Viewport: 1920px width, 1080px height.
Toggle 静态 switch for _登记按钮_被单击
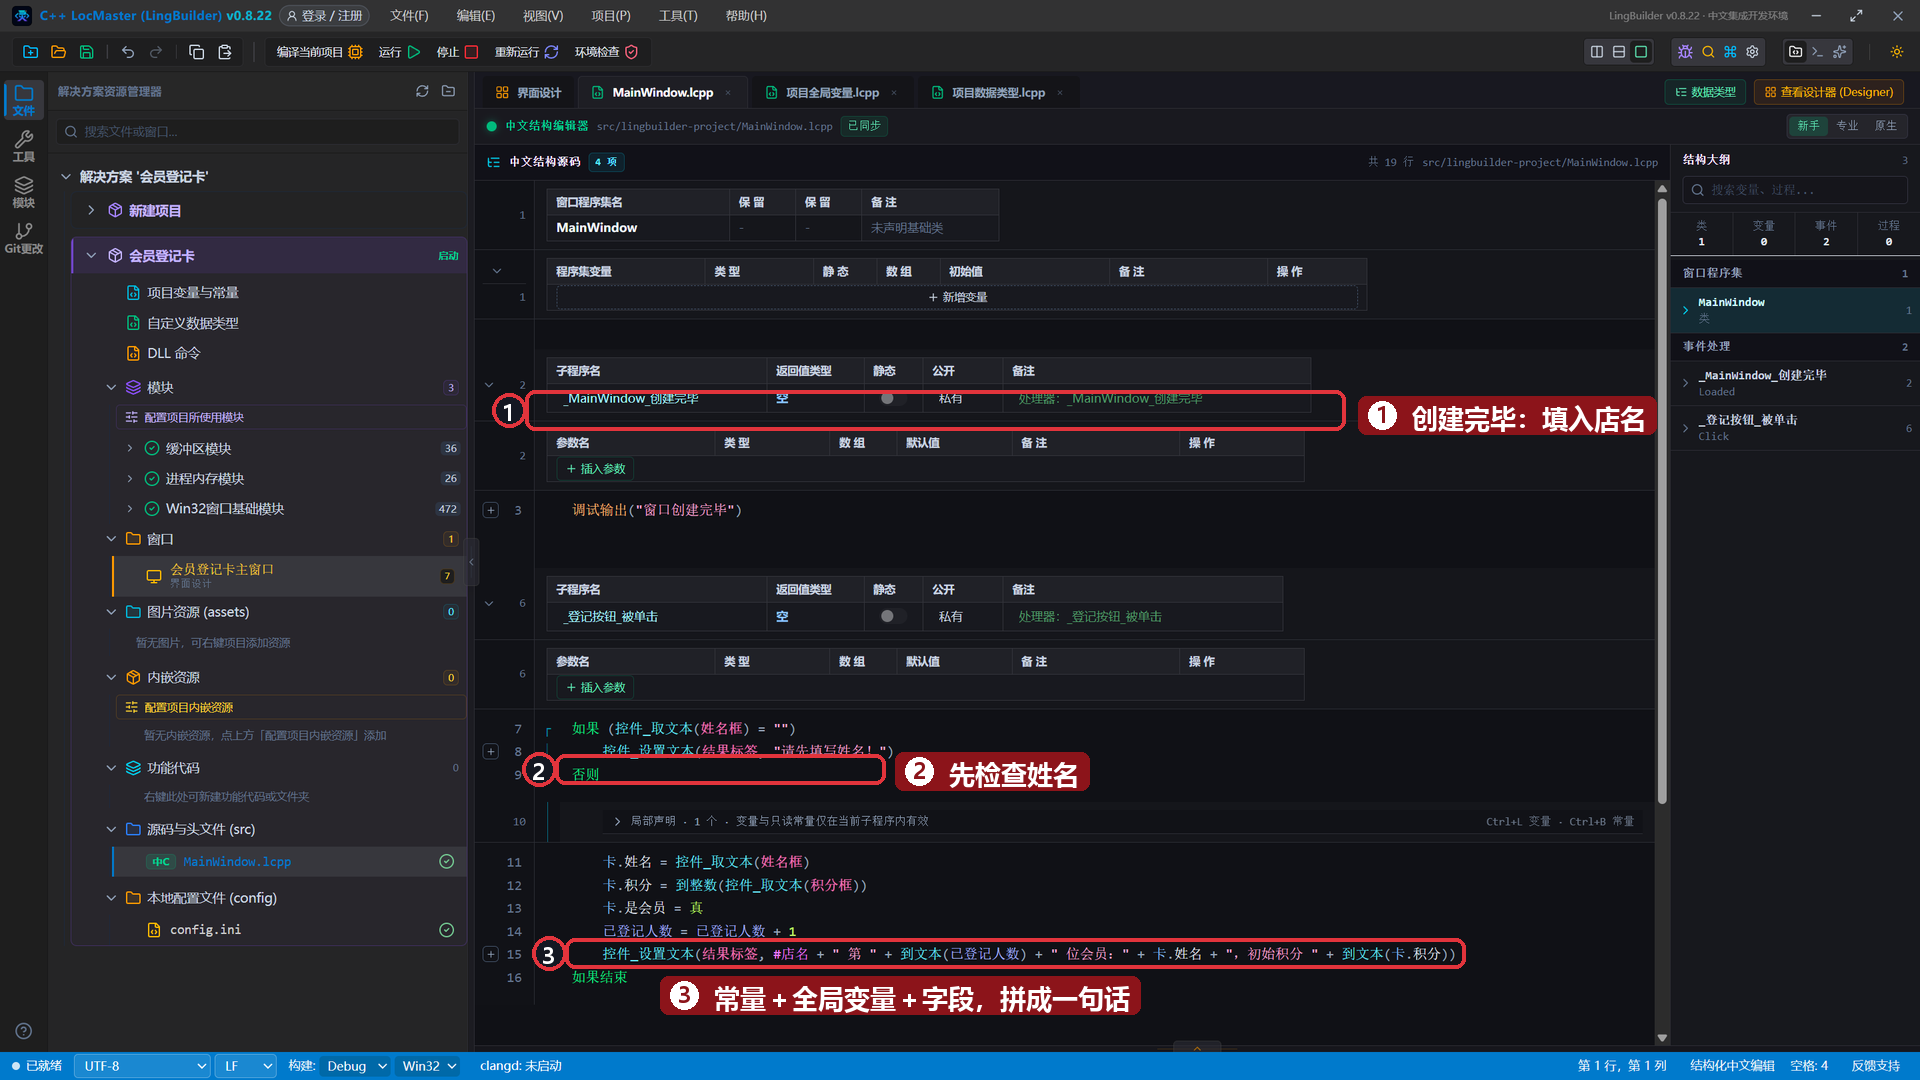pos(892,616)
